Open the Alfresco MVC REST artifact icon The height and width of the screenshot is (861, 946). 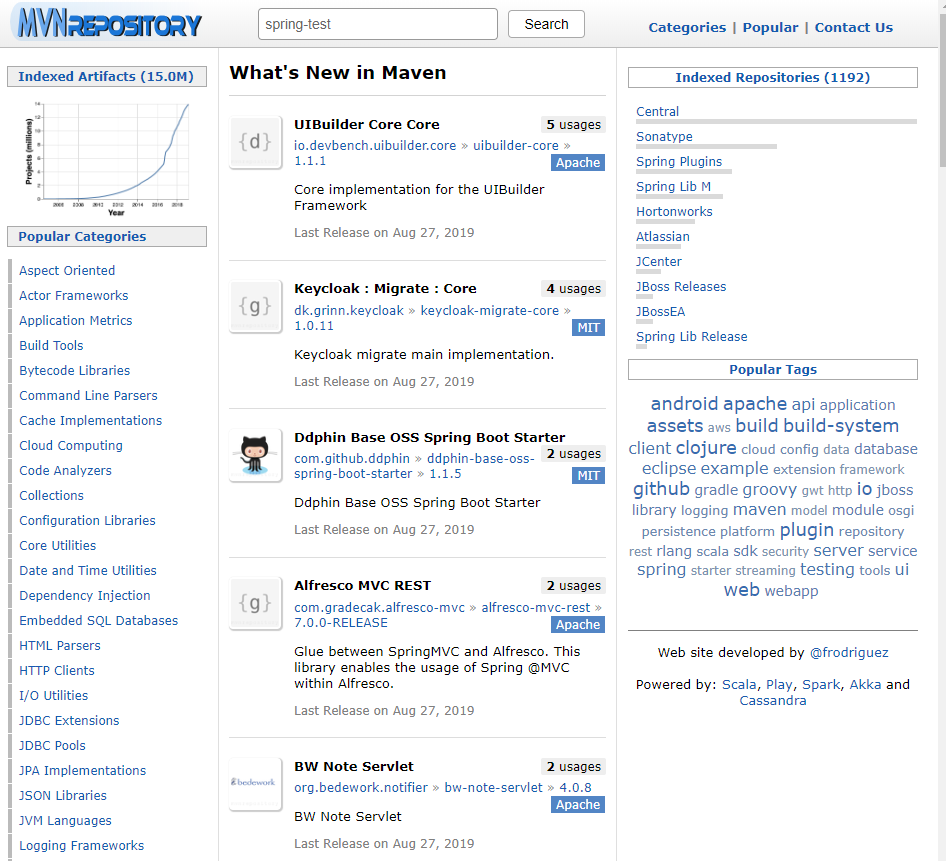[255, 603]
